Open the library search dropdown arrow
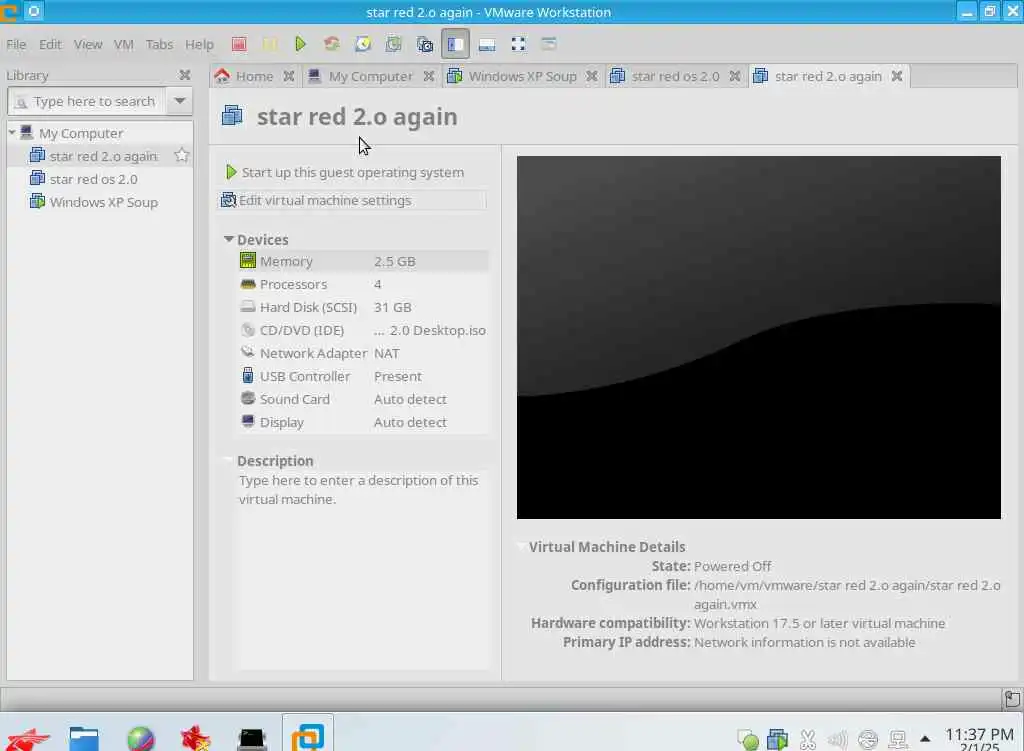 click(x=180, y=101)
